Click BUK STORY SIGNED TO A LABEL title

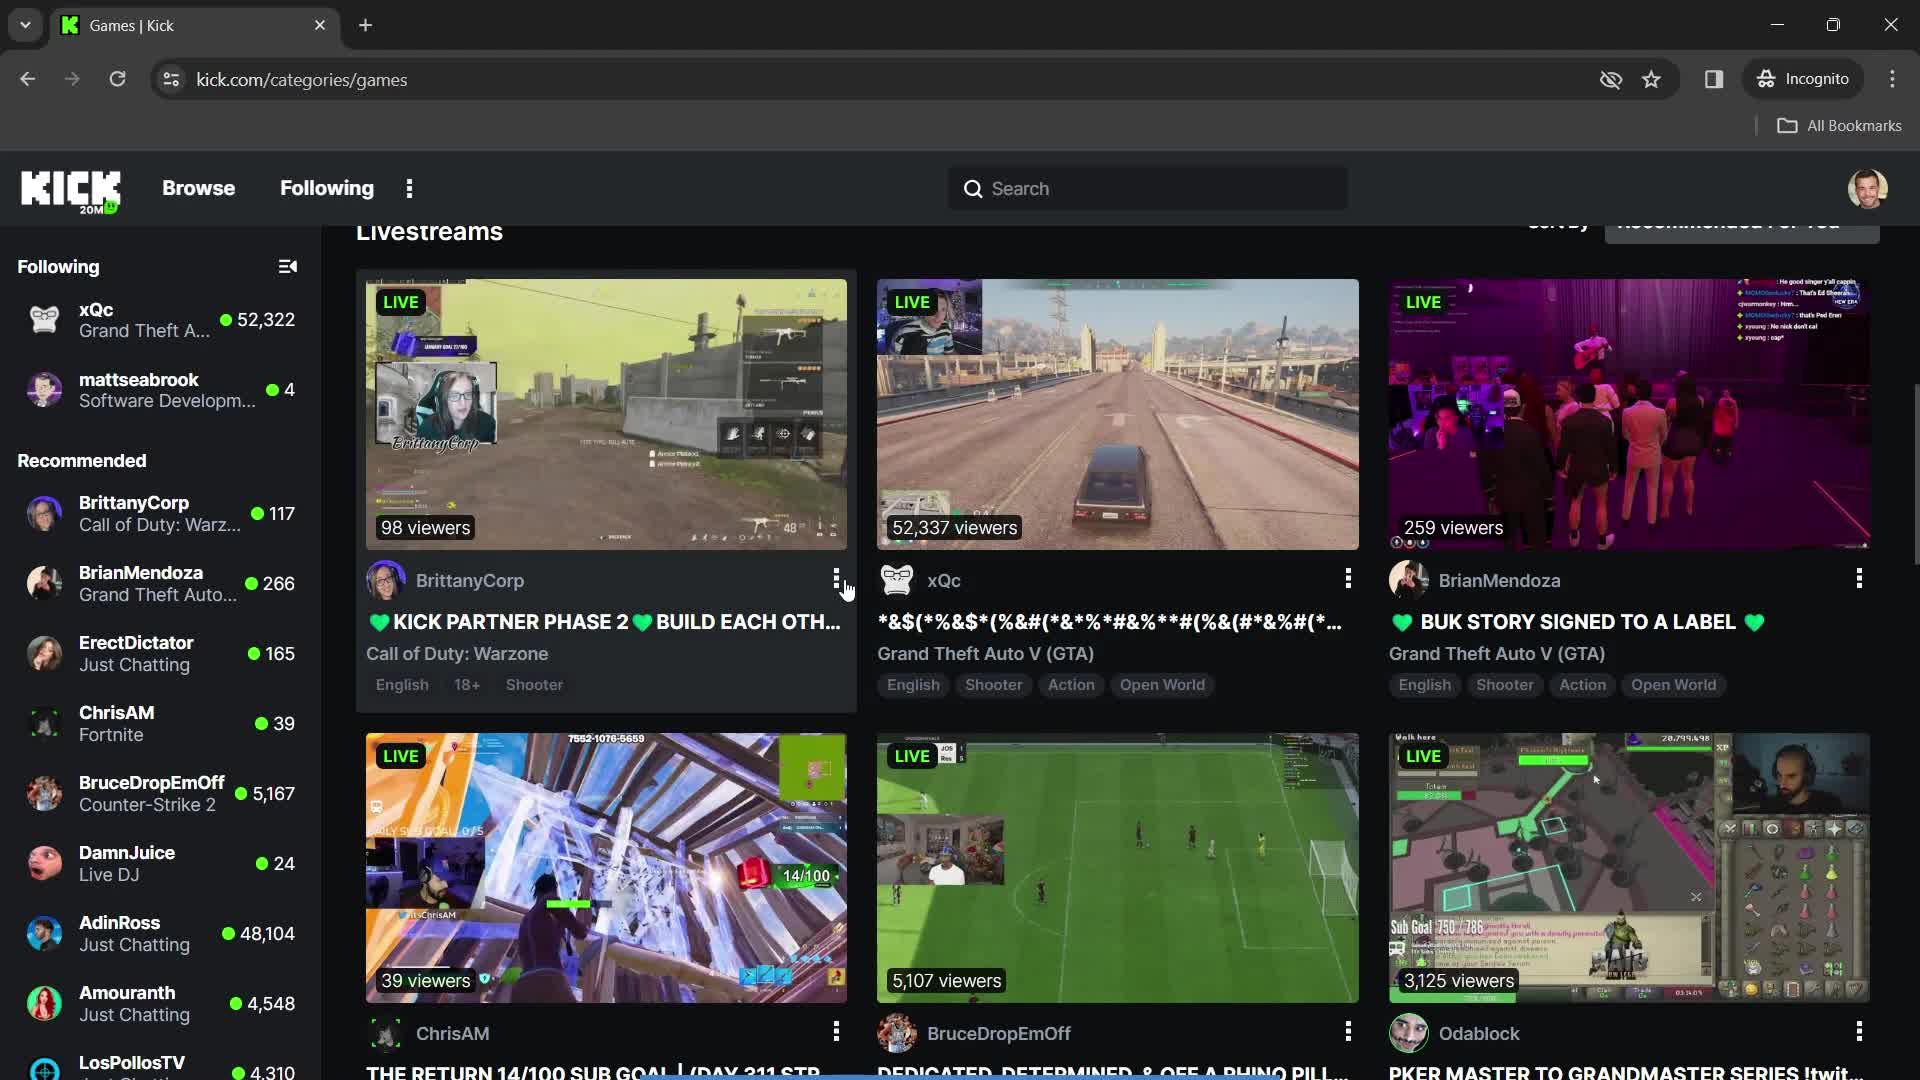click(1578, 622)
